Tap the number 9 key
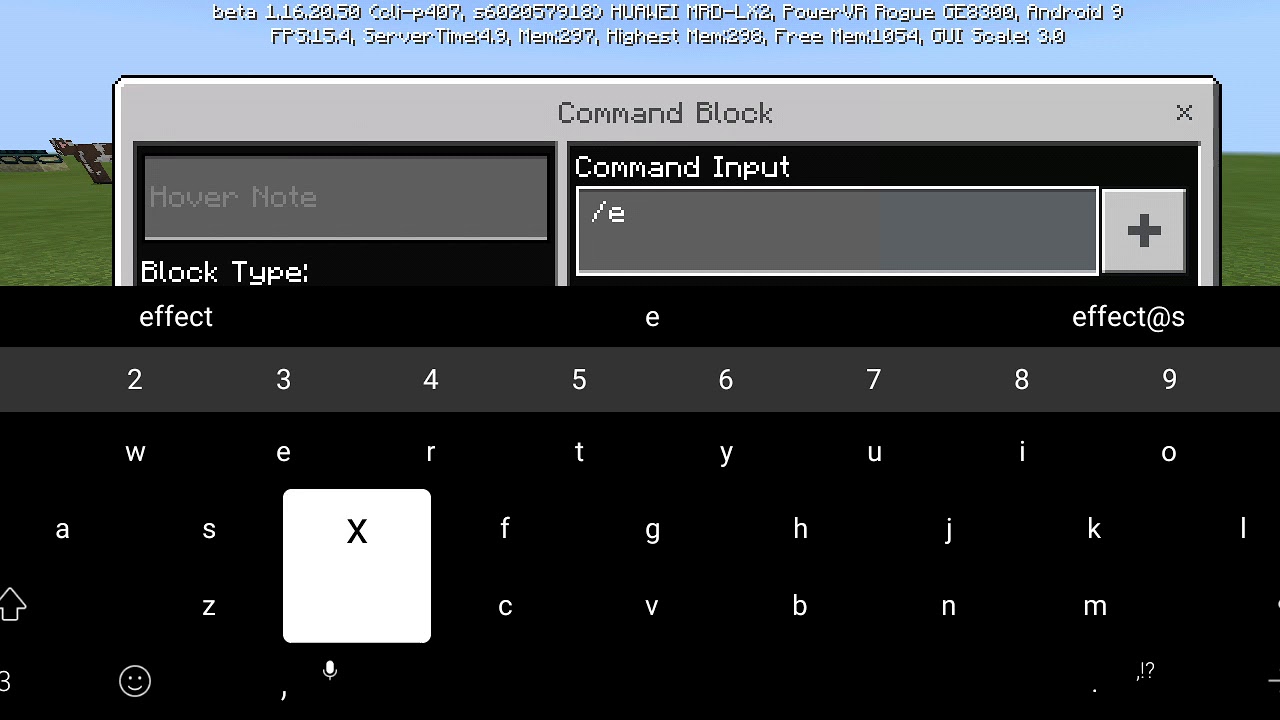This screenshot has width=1280, height=720. pos(1169,380)
